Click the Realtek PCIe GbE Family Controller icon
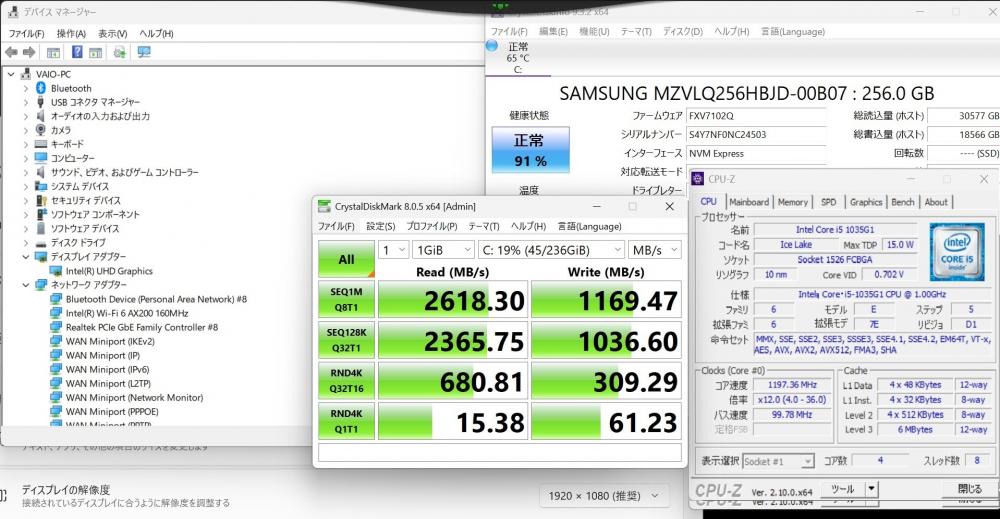 [x=56, y=327]
